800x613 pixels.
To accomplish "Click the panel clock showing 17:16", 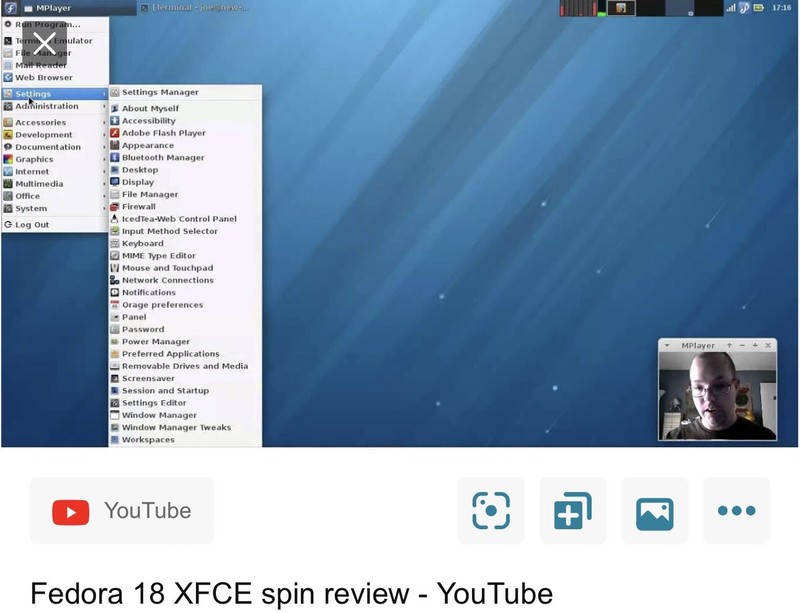I will [x=781, y=8].
